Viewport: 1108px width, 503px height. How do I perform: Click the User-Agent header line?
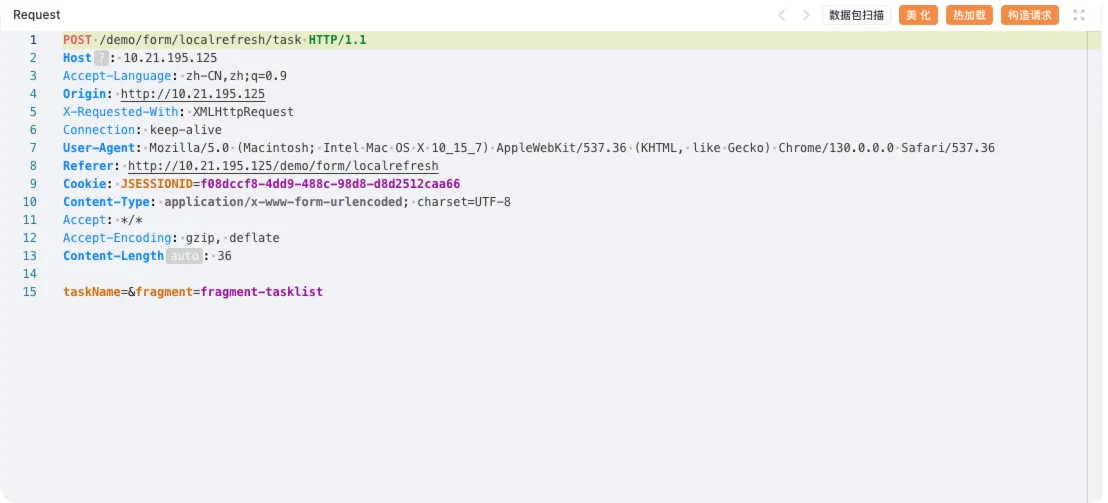click(529, 148)
